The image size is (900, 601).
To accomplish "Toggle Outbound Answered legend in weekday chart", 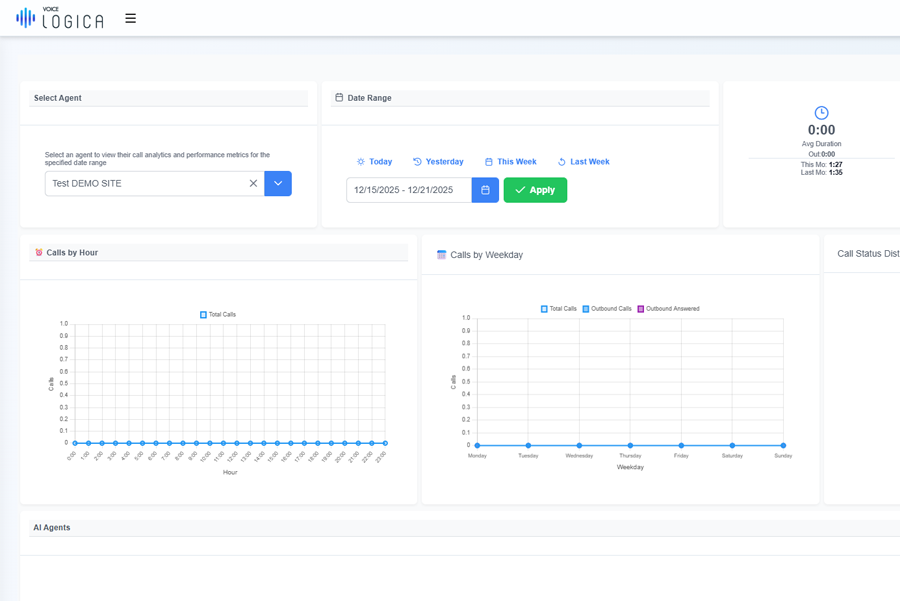I will (x=668, y=309).
